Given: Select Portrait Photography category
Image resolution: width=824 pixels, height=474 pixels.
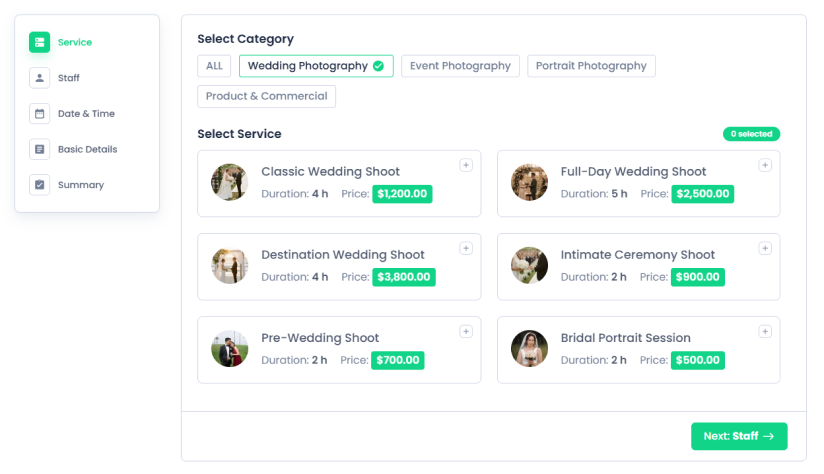Looking at the screenshot, I should coord(591,66).
